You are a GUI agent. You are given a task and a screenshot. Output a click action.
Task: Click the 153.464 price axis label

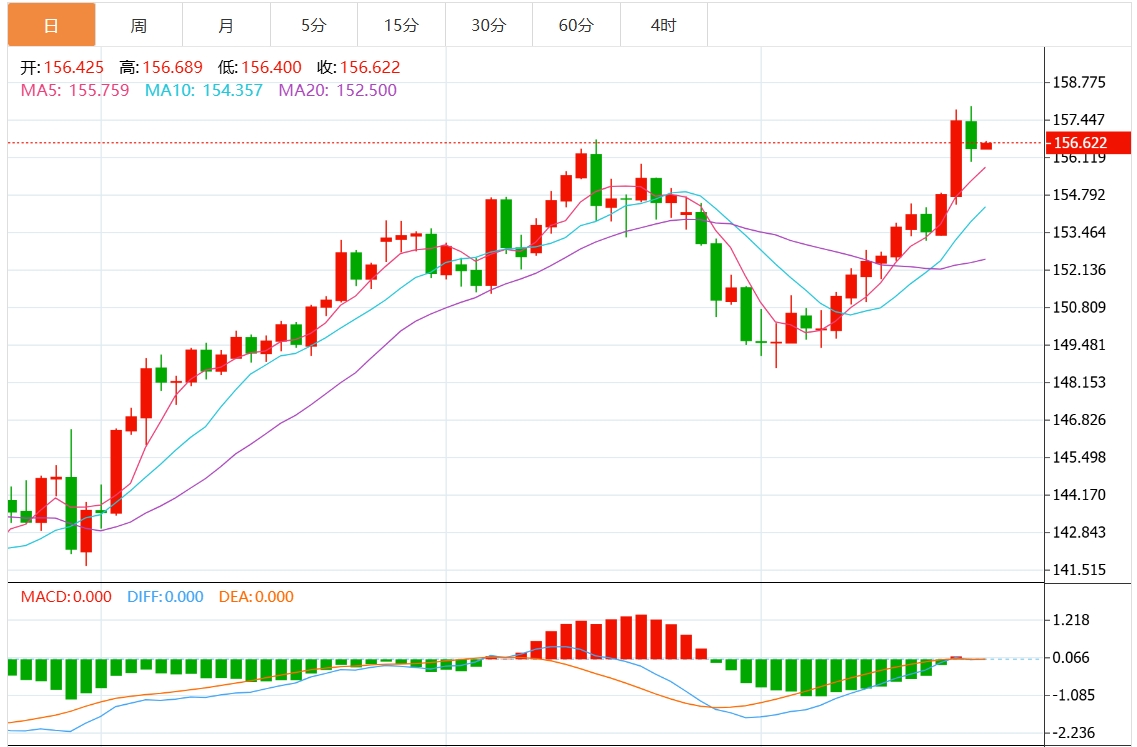(x=1079, y=232)
